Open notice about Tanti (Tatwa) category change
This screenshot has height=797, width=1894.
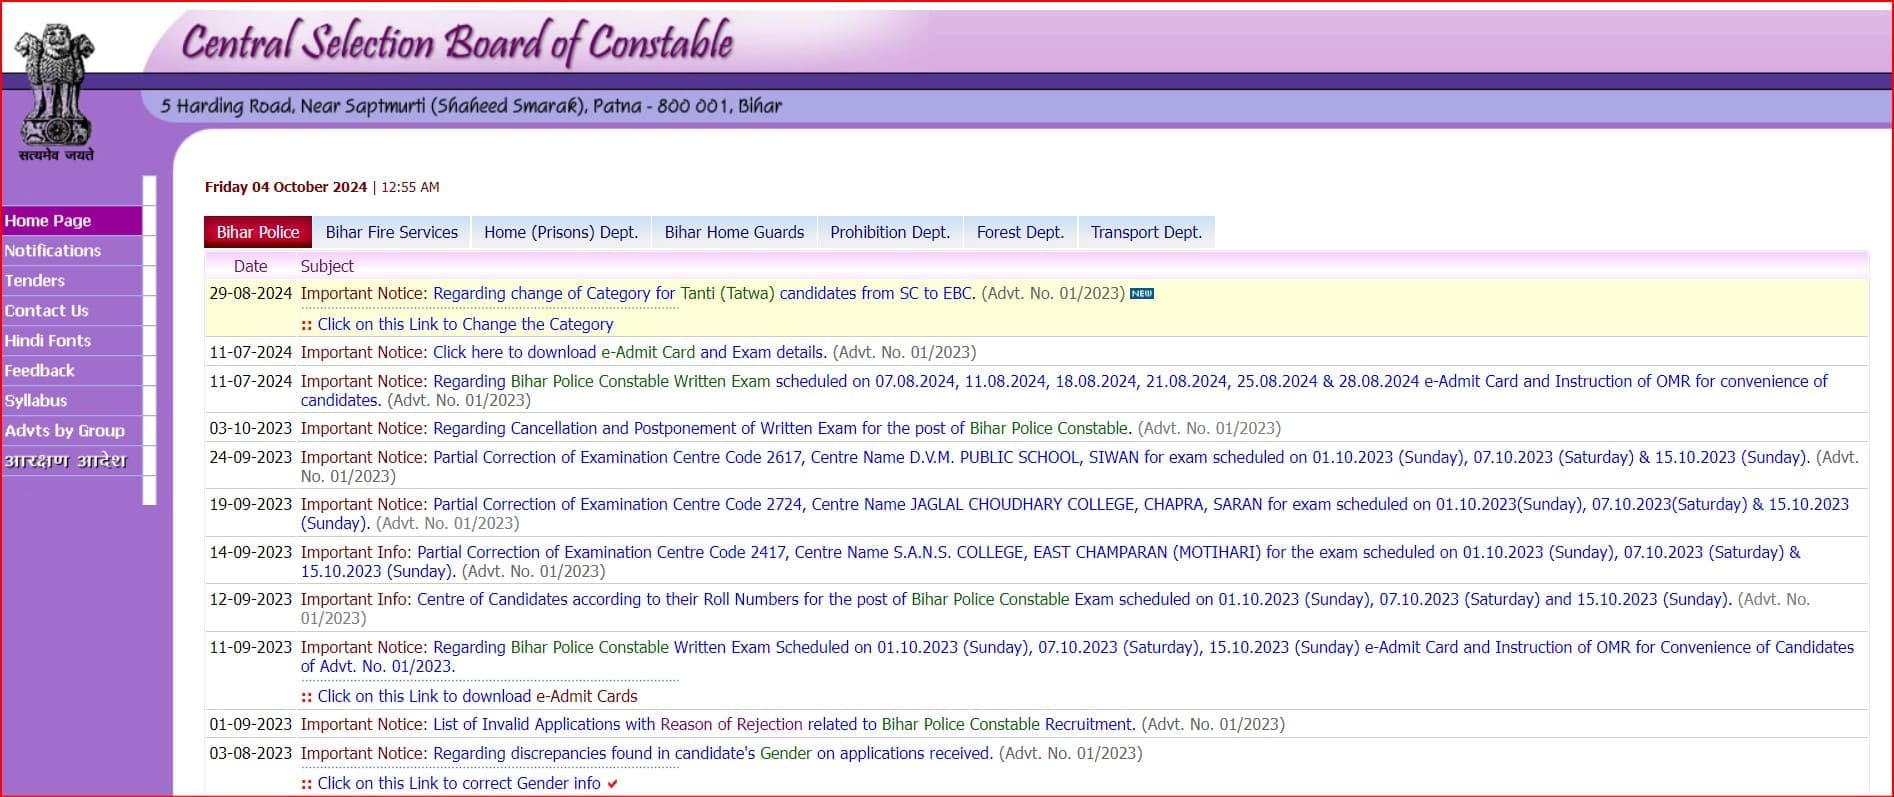[x=704, y=293]
